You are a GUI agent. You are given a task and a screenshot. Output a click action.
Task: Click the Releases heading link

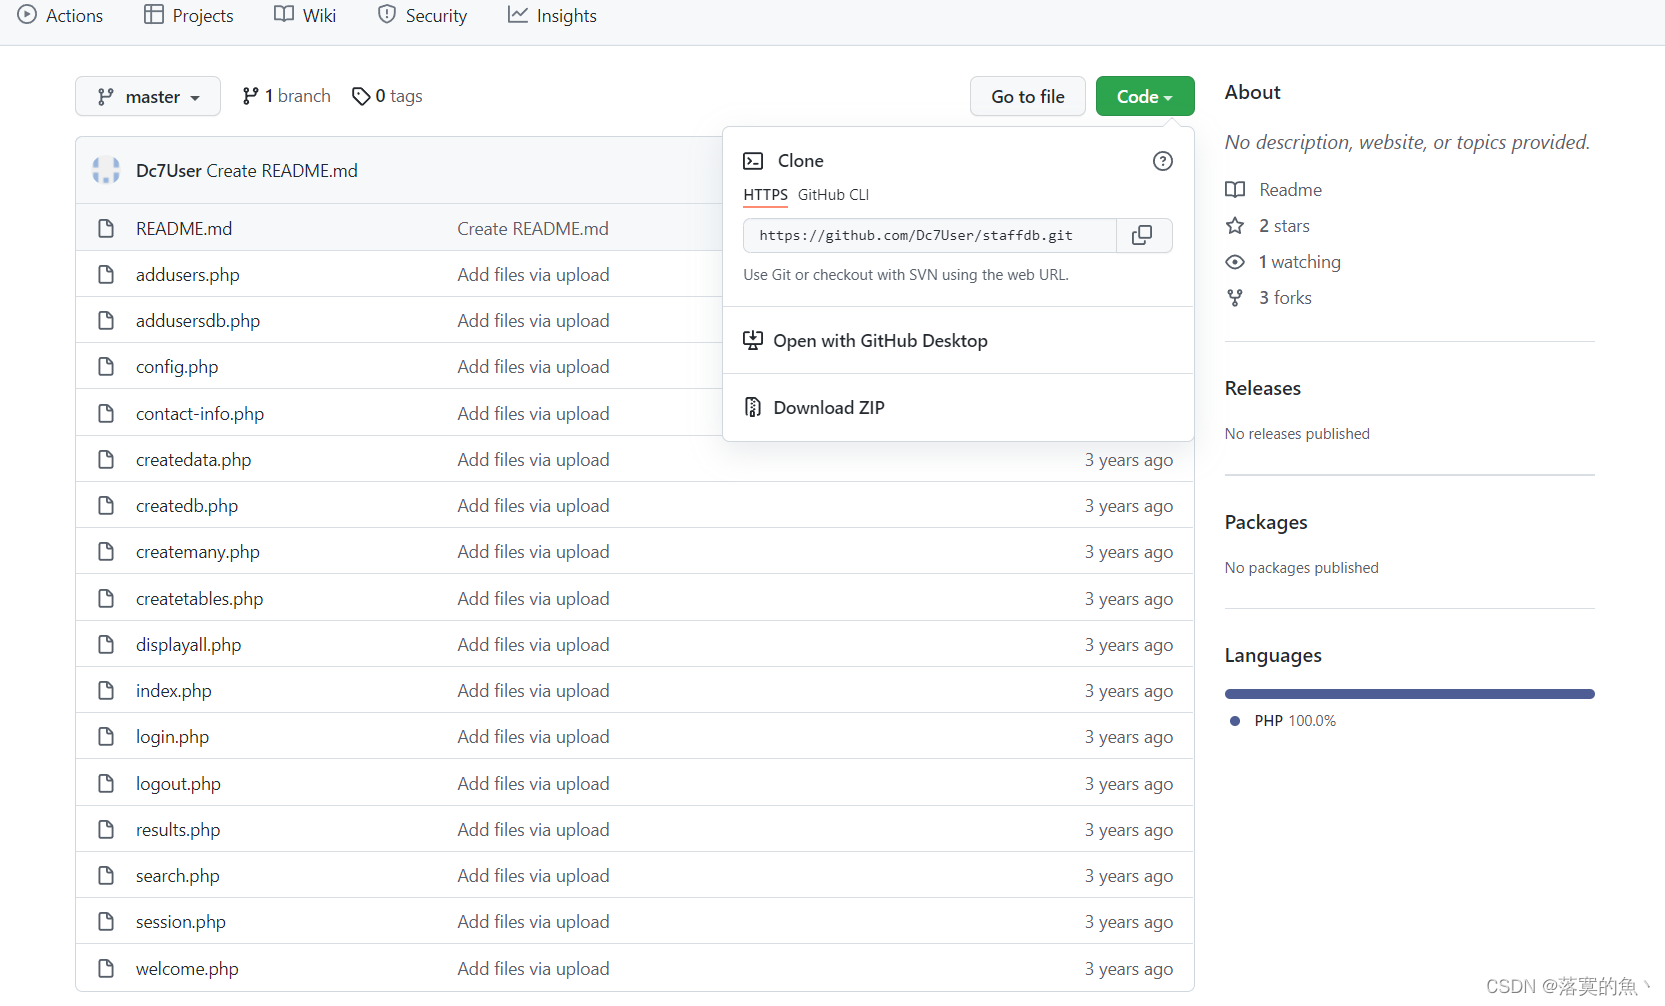click(1263, 388)
